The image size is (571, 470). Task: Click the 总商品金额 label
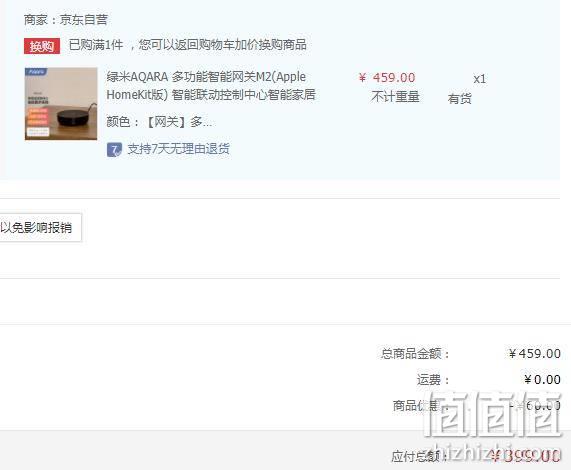[x=415, y=354]
